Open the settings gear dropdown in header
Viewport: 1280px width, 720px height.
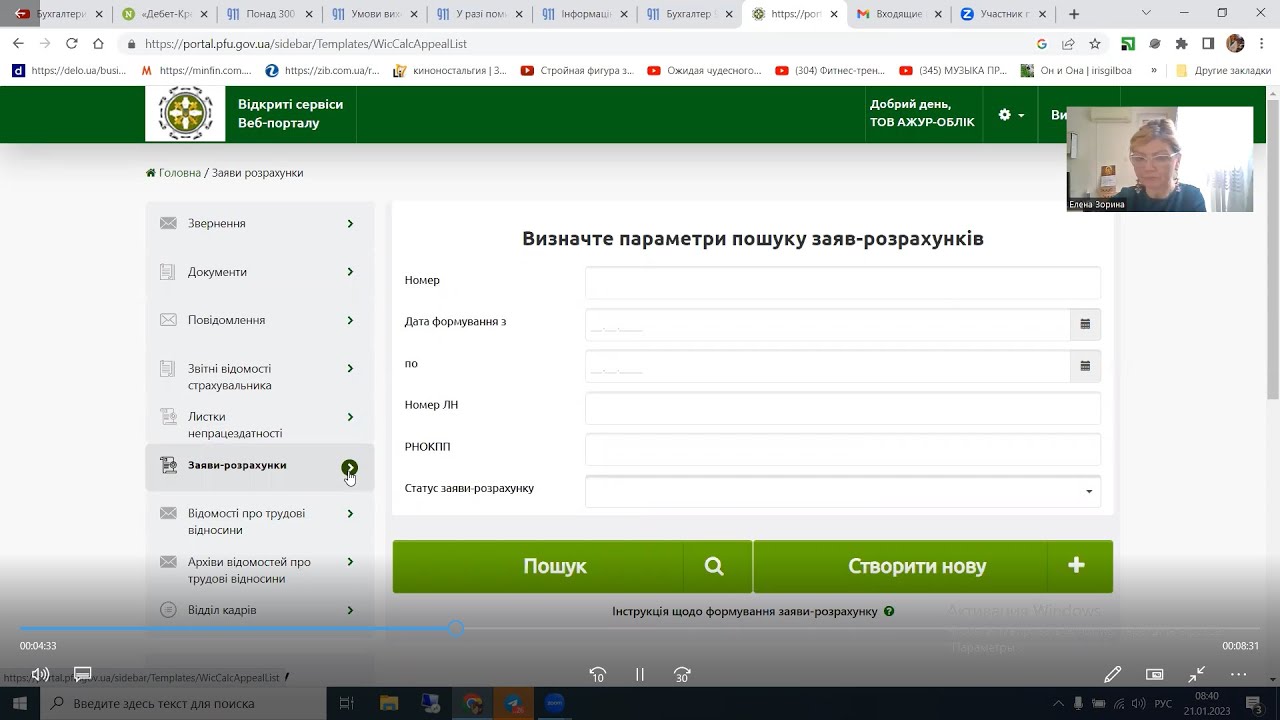(1011, 115)
